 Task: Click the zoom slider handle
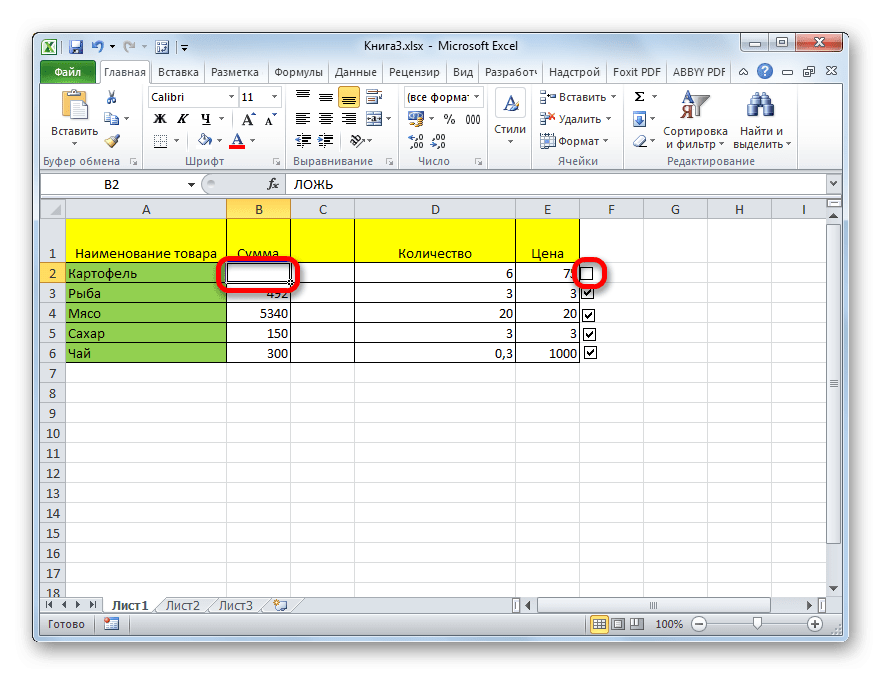(x=757, y=623)
